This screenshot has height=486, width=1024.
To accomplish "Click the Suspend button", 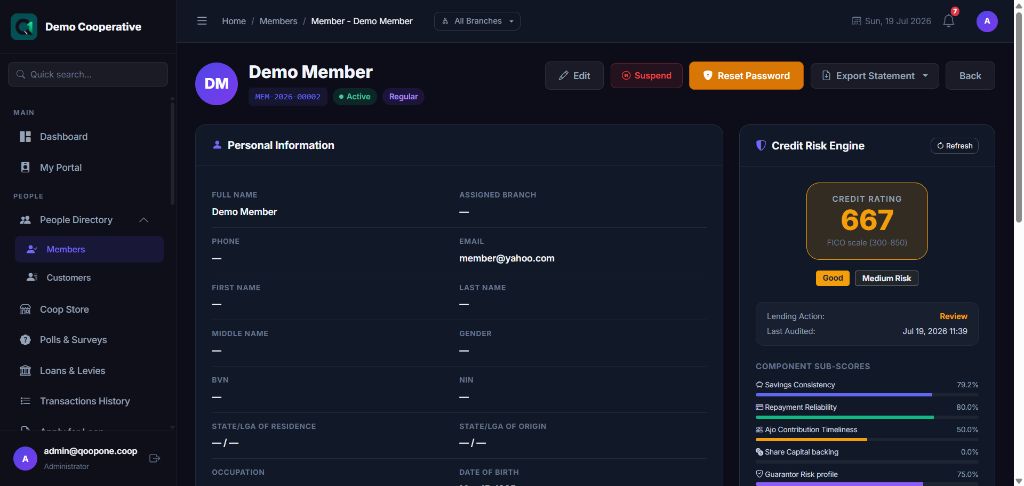I will point(647,76).
